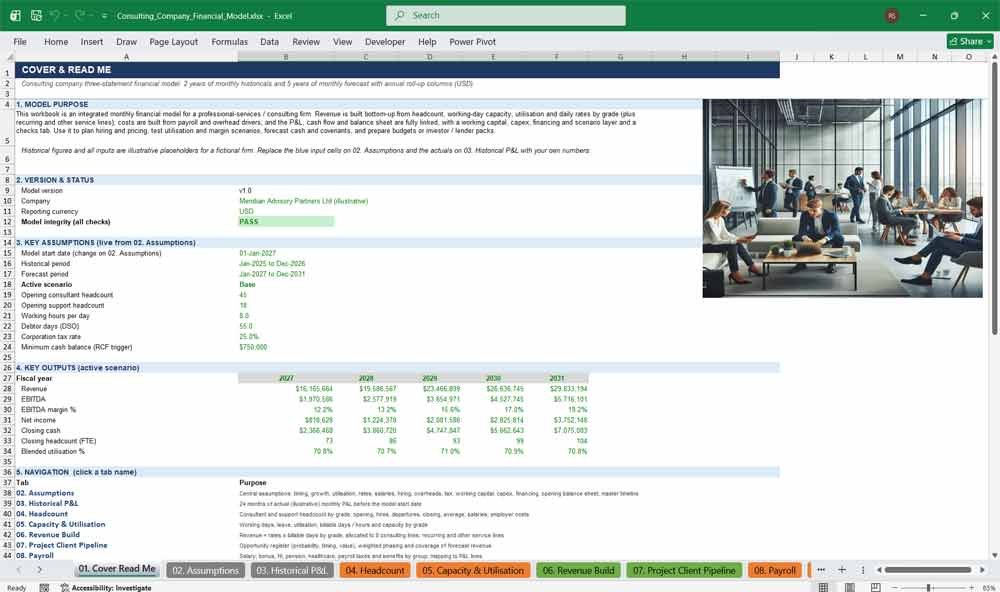Click horizontal scrollbar left arrow

[x=879, y=570]
